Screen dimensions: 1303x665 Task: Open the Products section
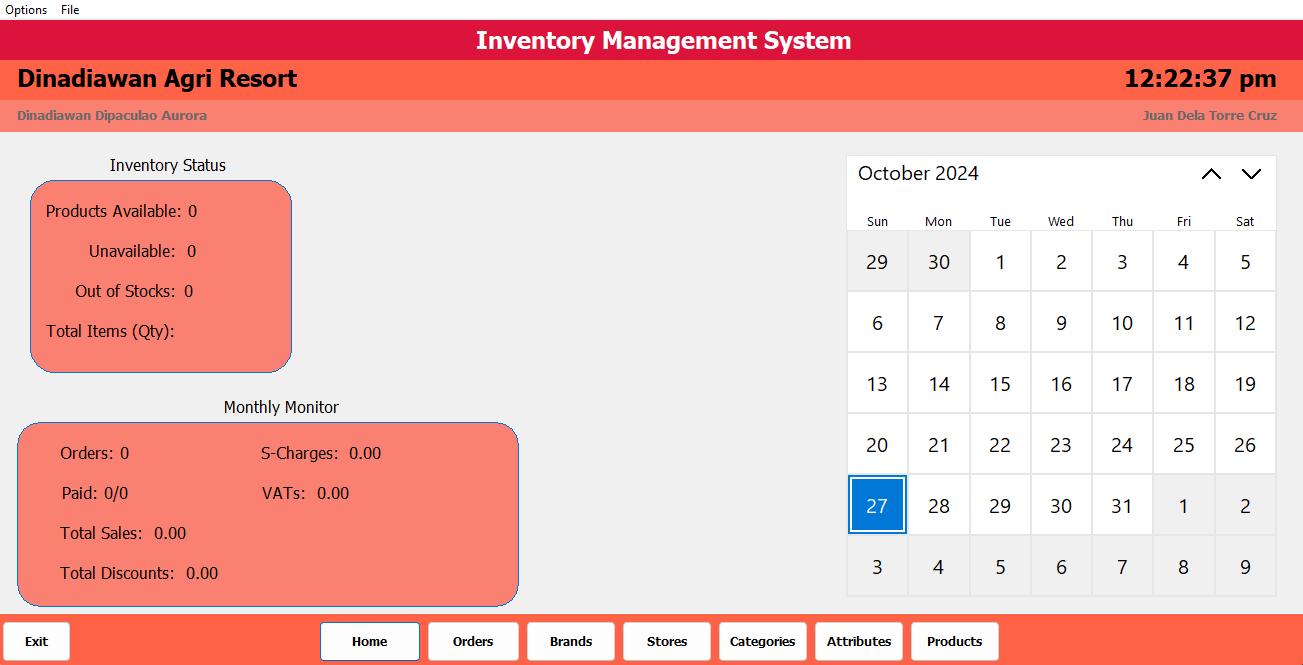[954, 641]
